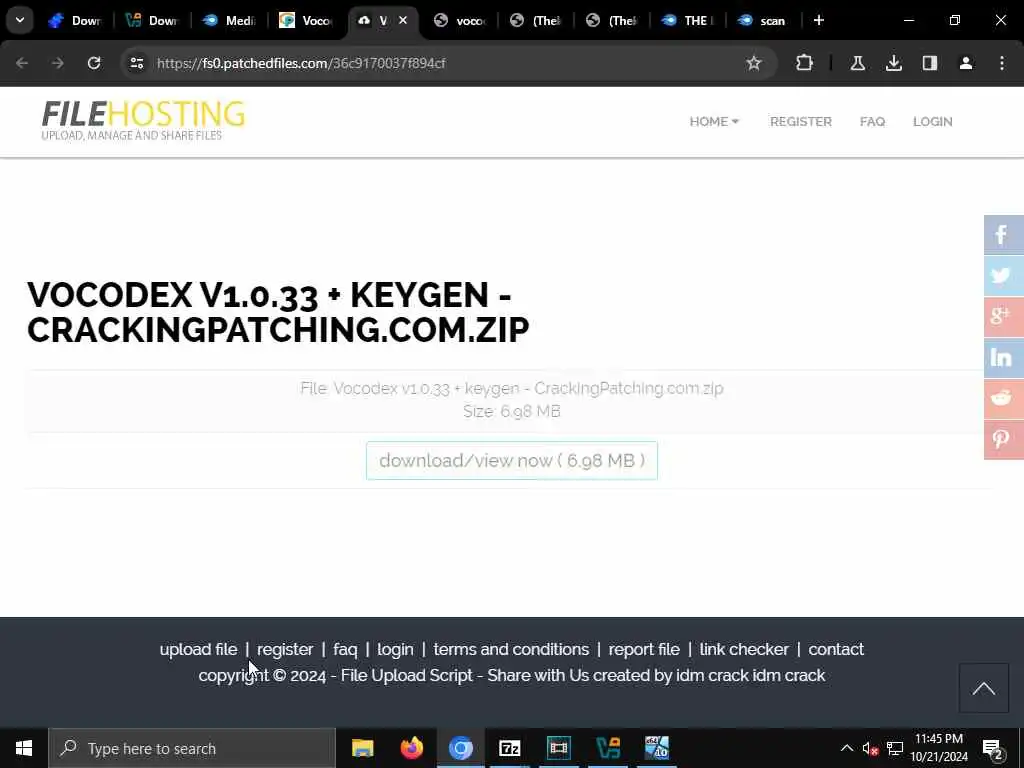
Task: Open the browser downloads icon
Action: (893, 63)
